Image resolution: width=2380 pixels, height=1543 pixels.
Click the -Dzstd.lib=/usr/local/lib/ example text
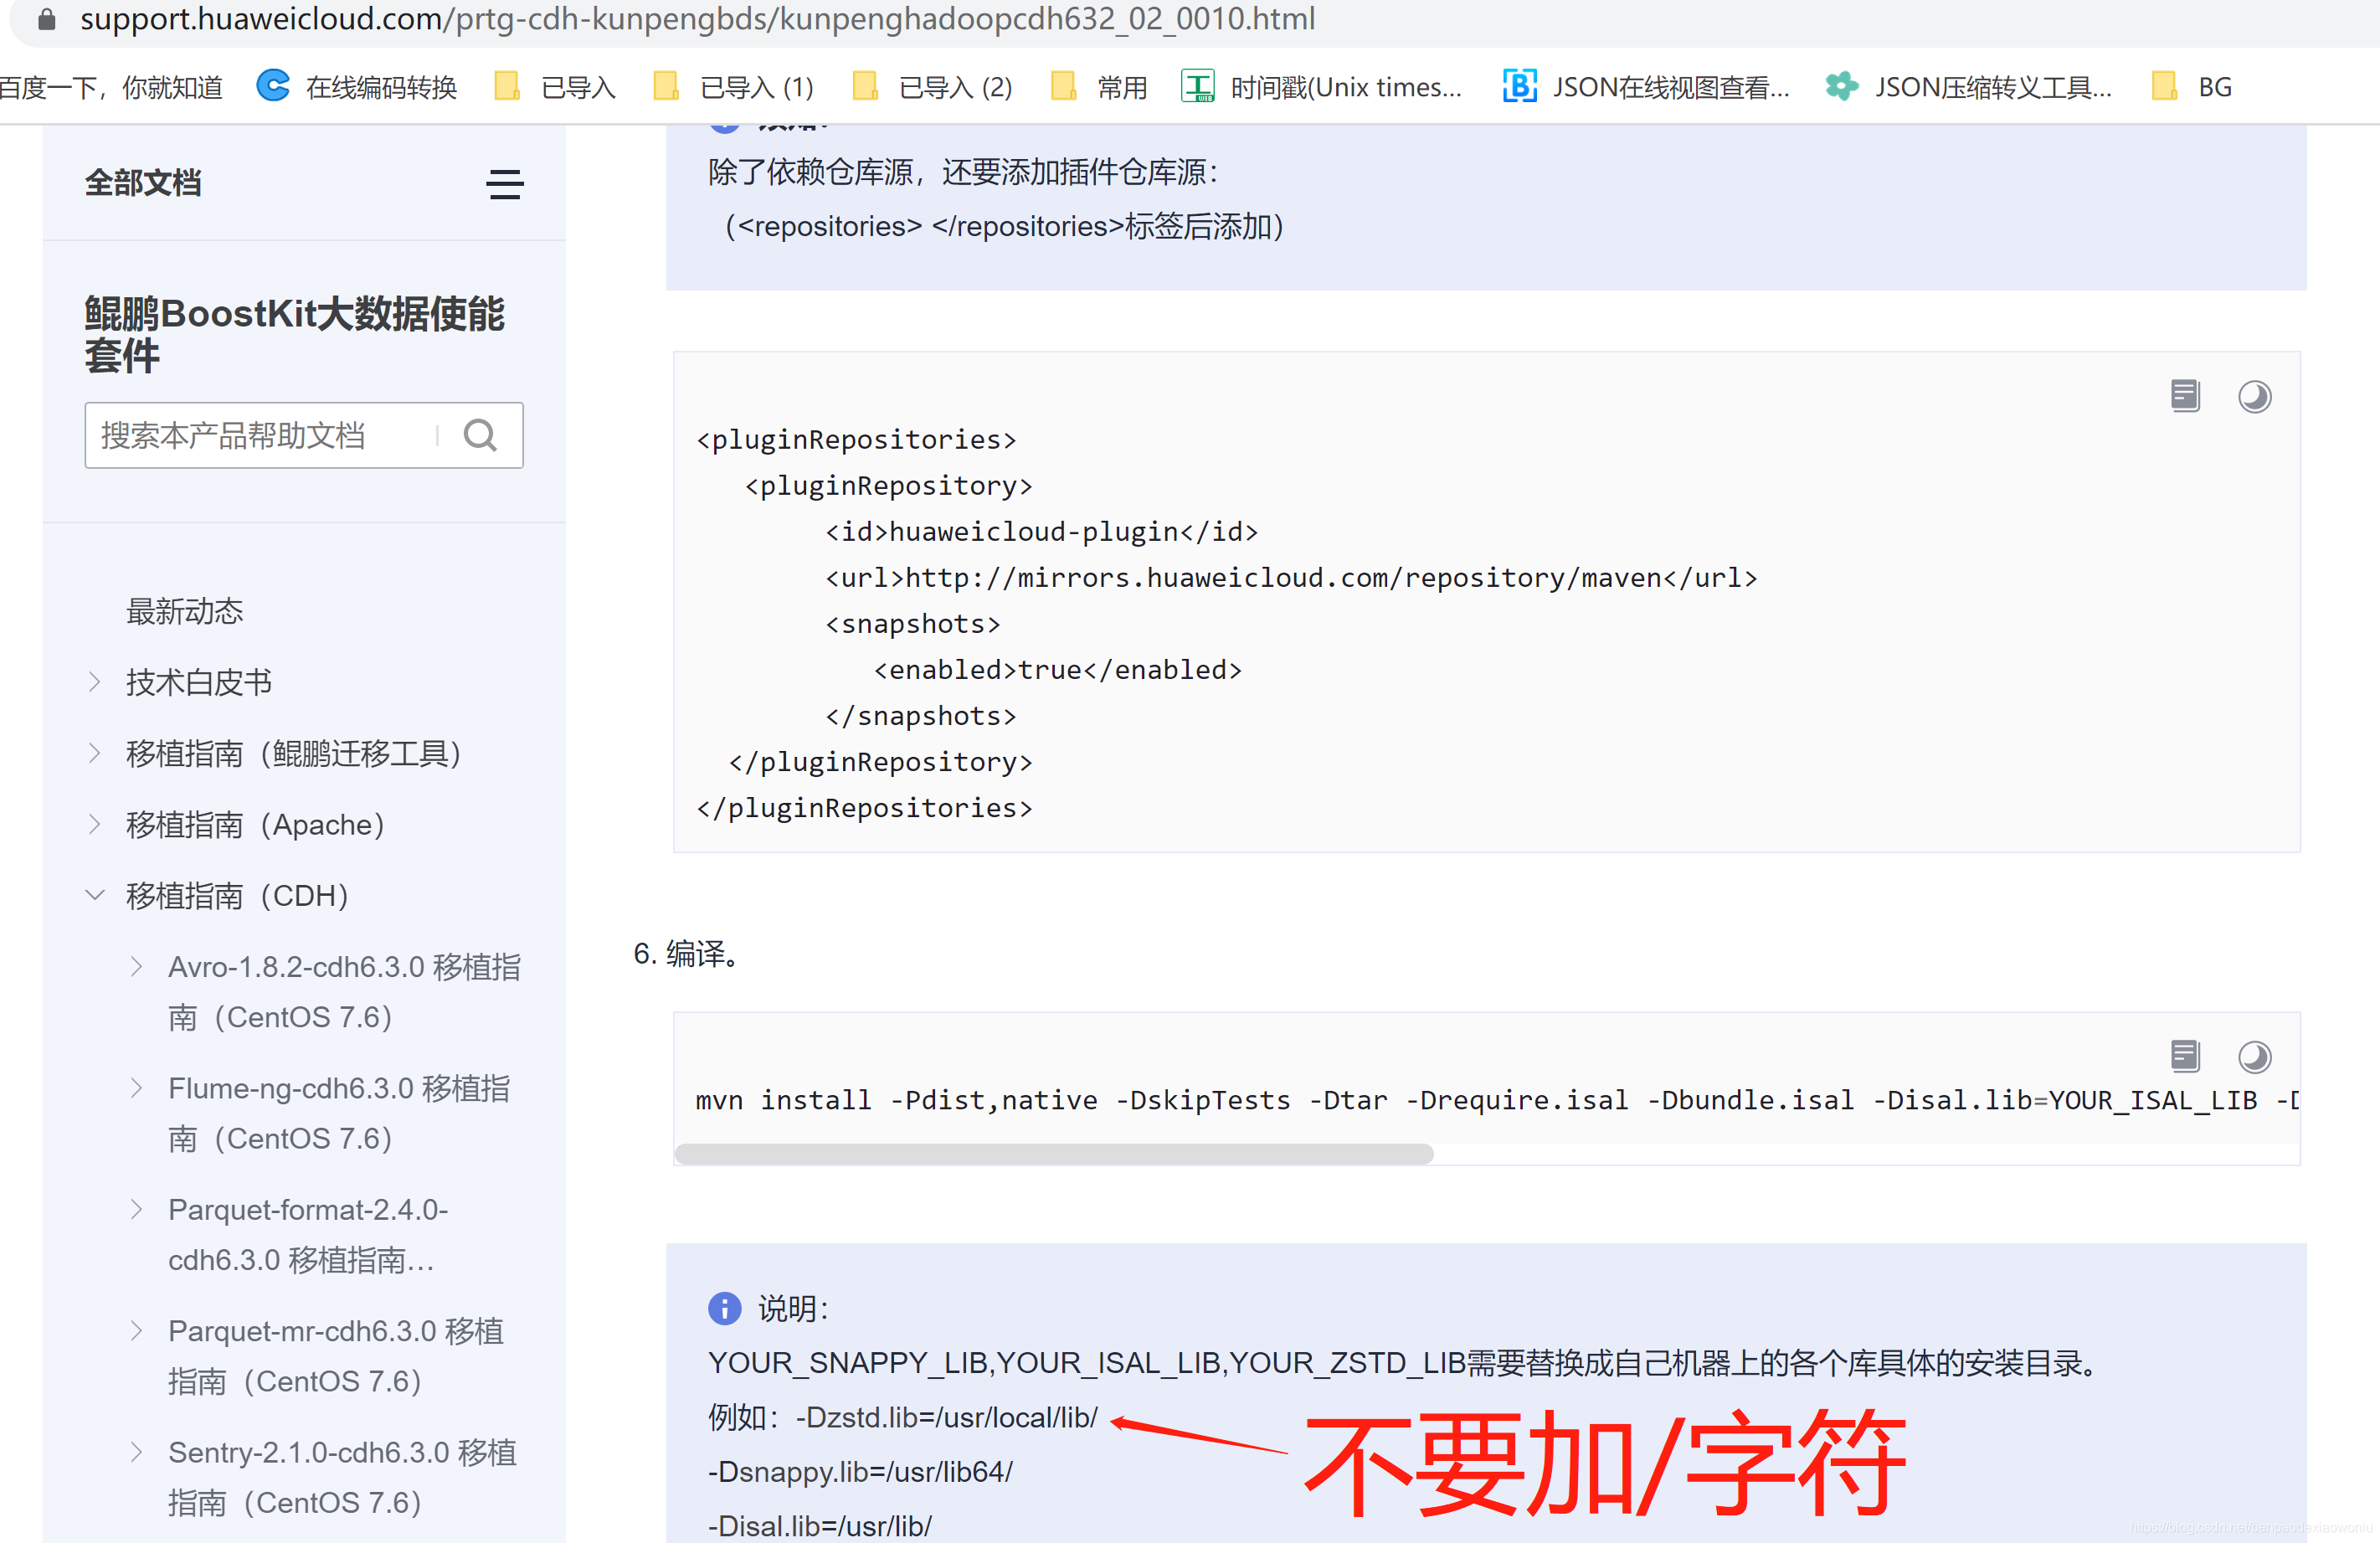(946, 1417)
